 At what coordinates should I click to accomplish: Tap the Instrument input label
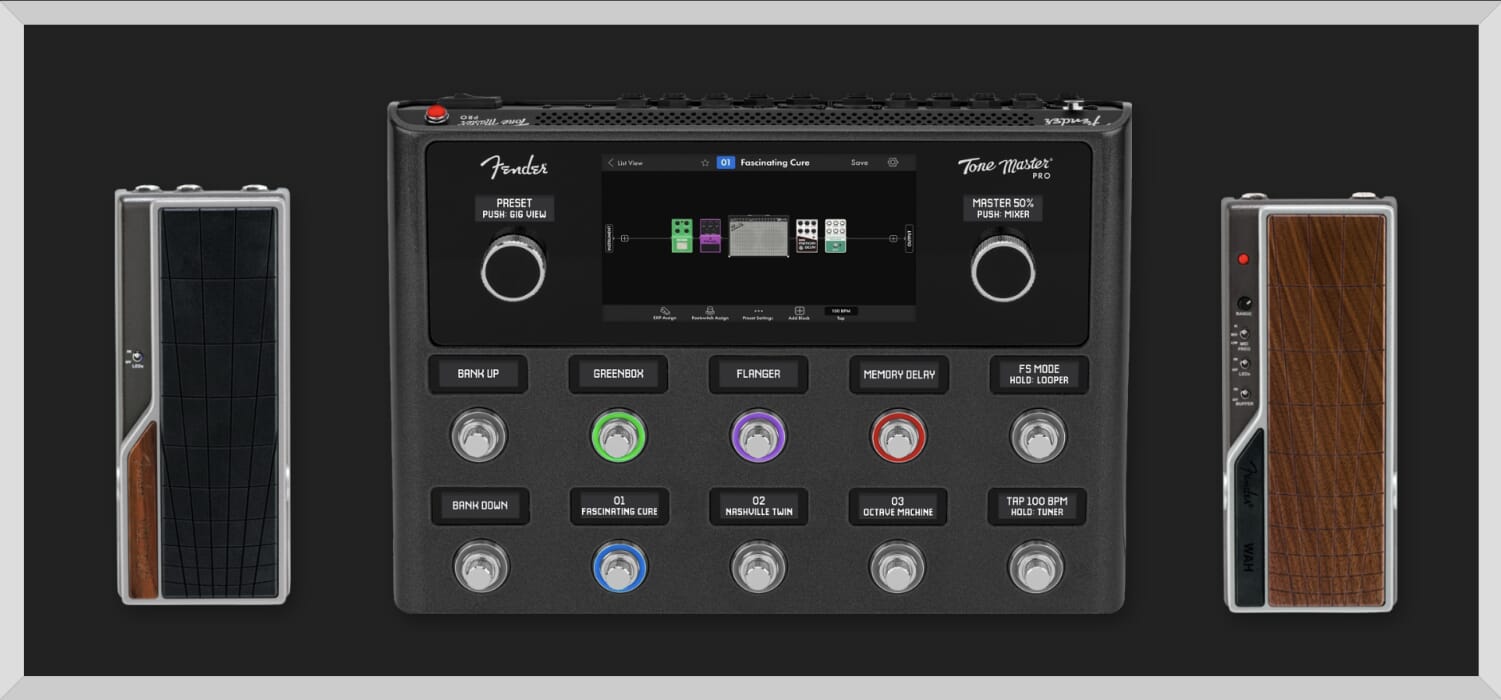coord(608,238)
